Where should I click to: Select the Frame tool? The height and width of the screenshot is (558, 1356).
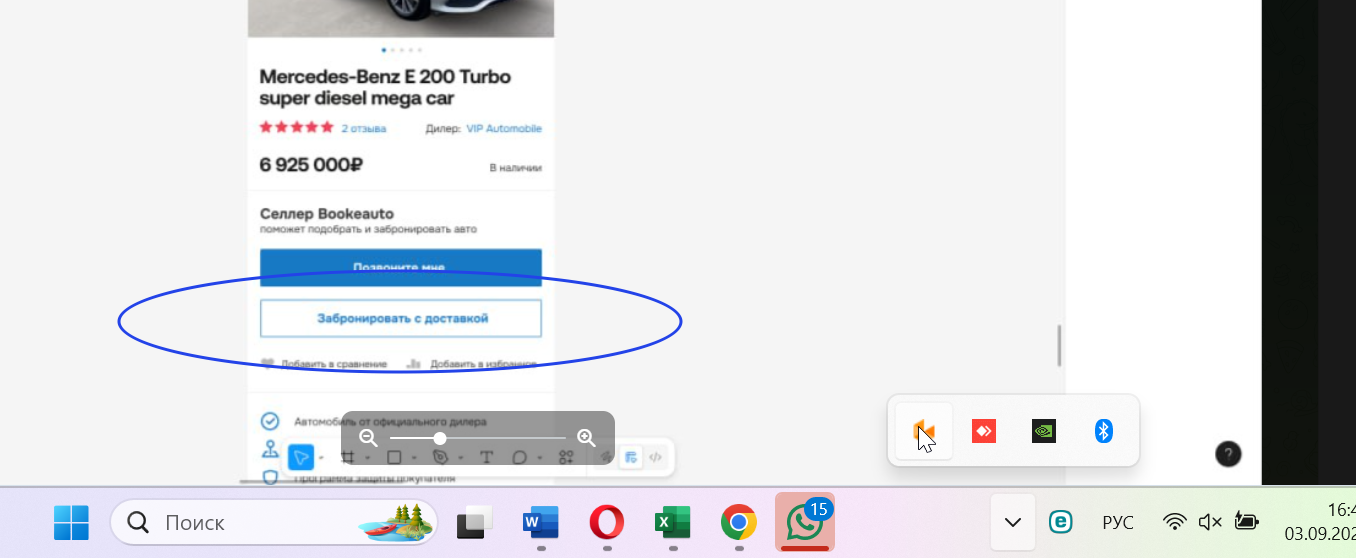click(x=348, y=458)
